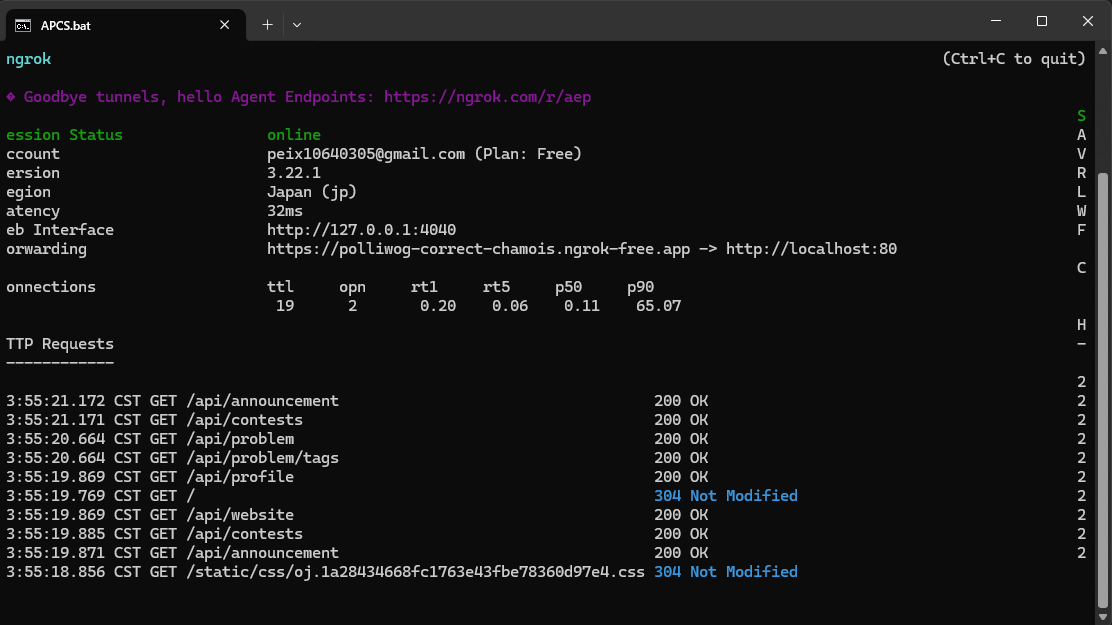Viewport: 1112px width, 625px height.
Task: Maximize the terminal window
Action: click(1042, 21)
